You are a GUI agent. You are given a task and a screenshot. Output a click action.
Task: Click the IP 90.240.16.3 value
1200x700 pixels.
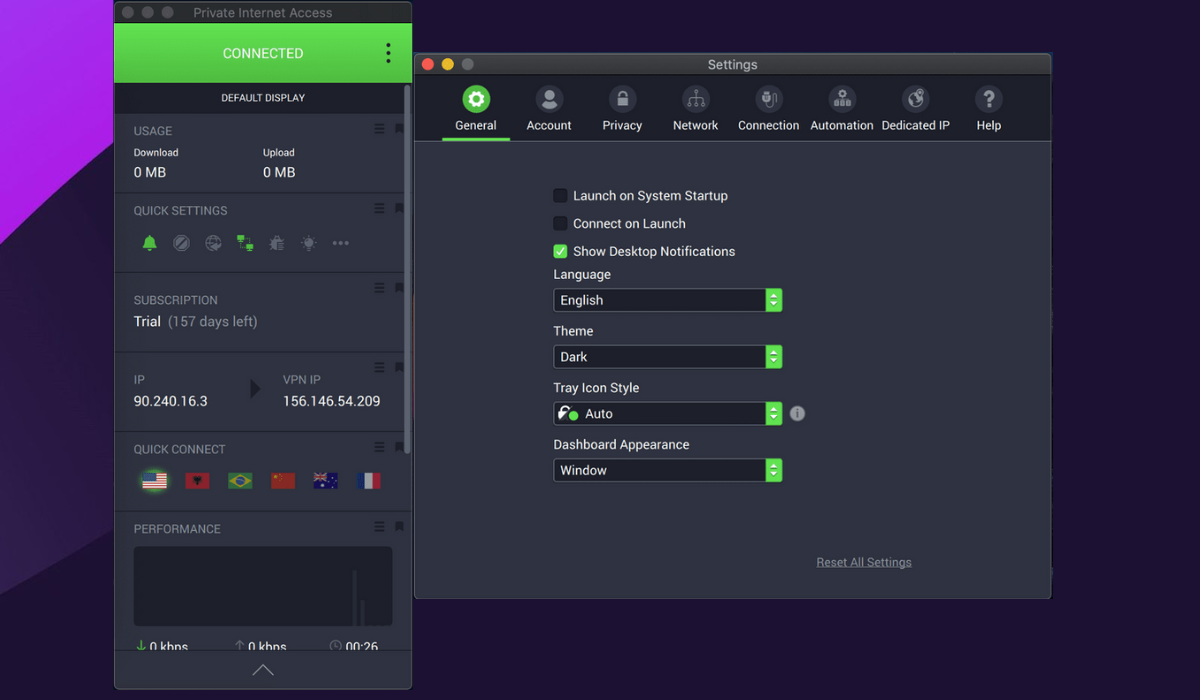(x=171, y=401)
